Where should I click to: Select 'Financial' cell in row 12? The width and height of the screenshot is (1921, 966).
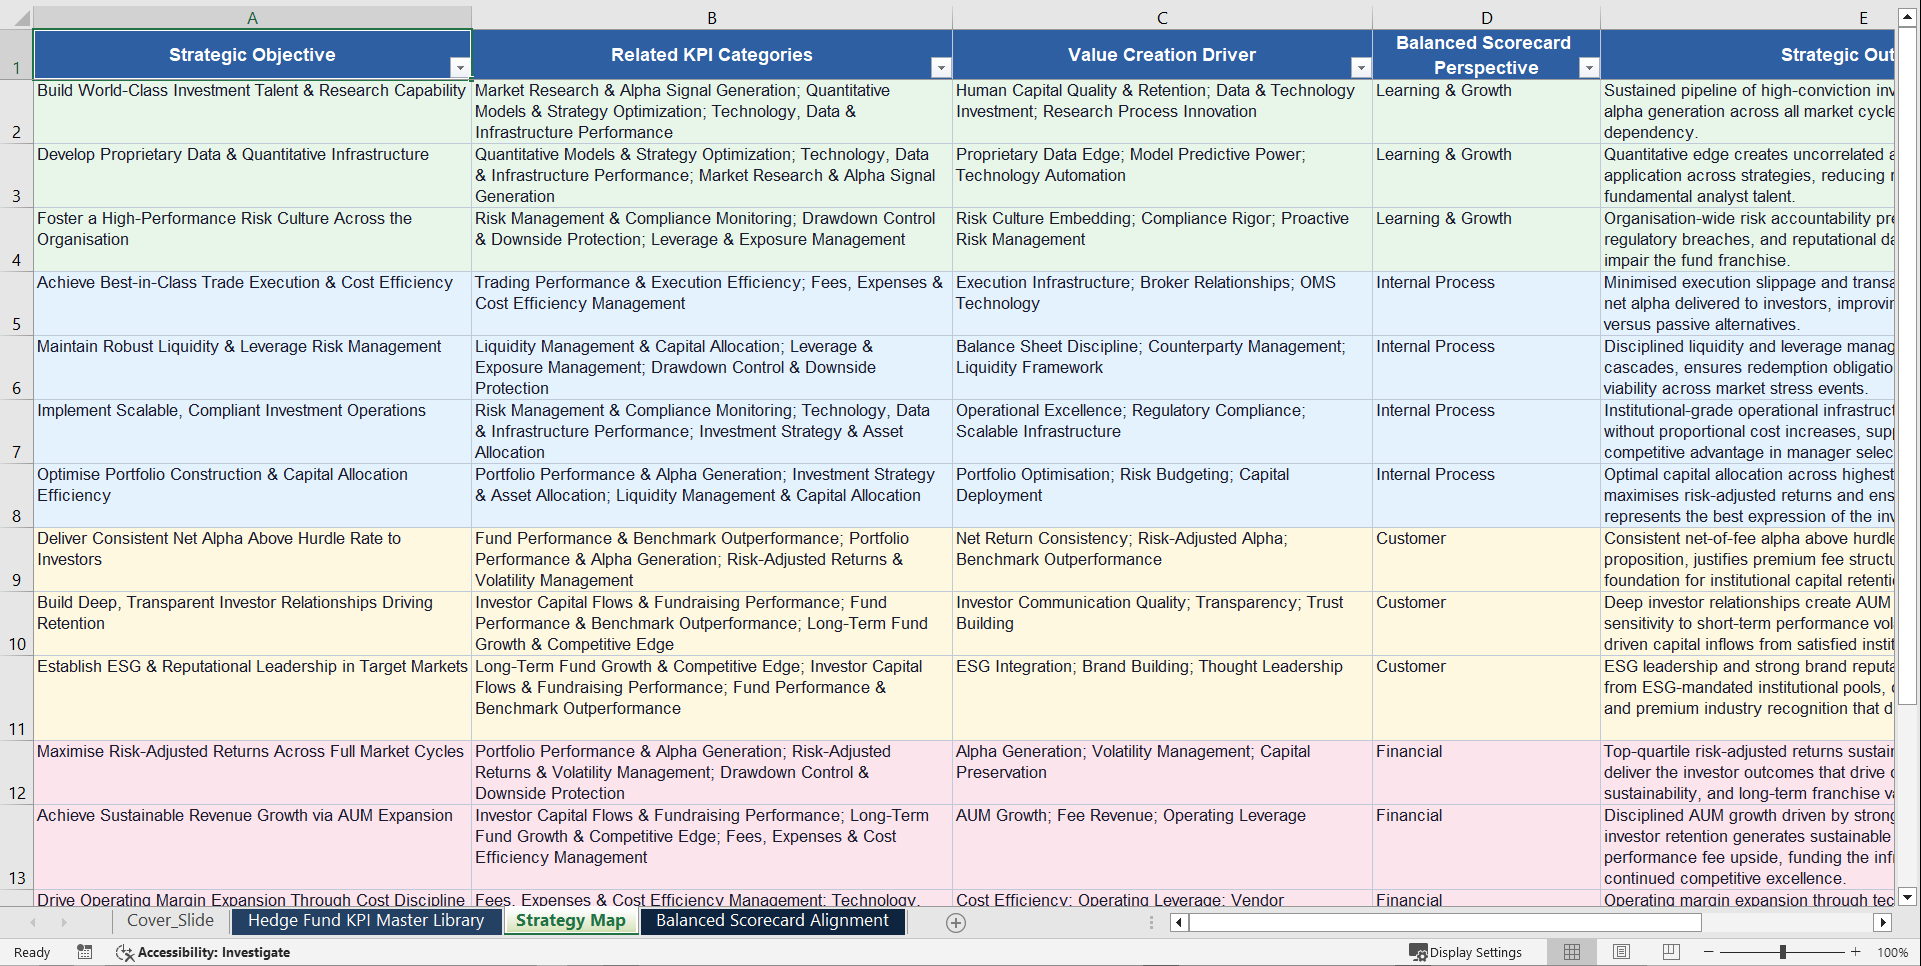coord(1486,773)
